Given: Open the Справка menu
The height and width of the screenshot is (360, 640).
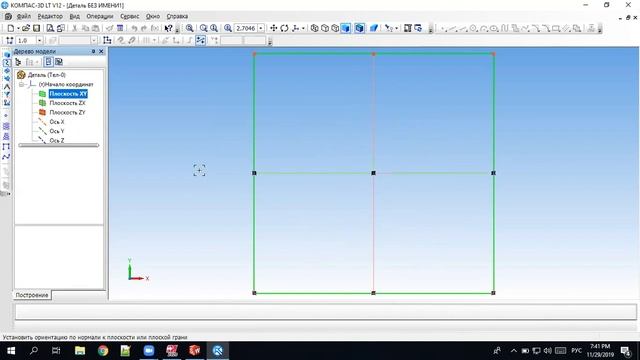Looking at the screenshot, I should 177,16.
